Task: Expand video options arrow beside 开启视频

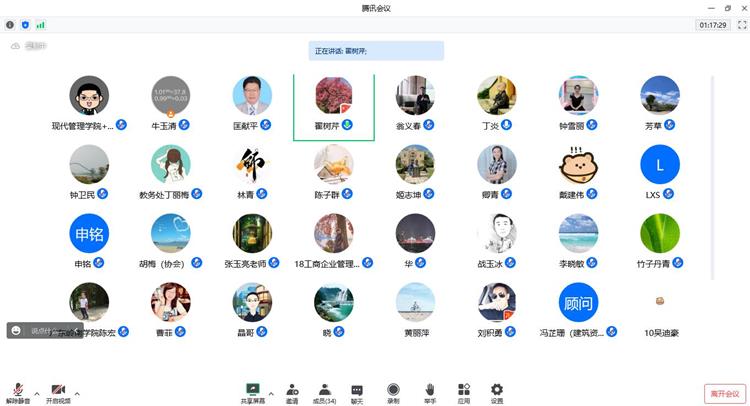Action: coord(77,392)
